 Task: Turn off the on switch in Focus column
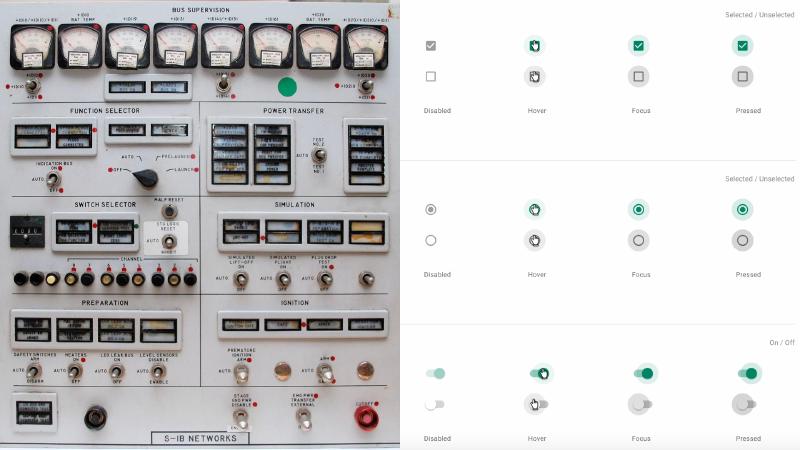(x=644, y=373)
